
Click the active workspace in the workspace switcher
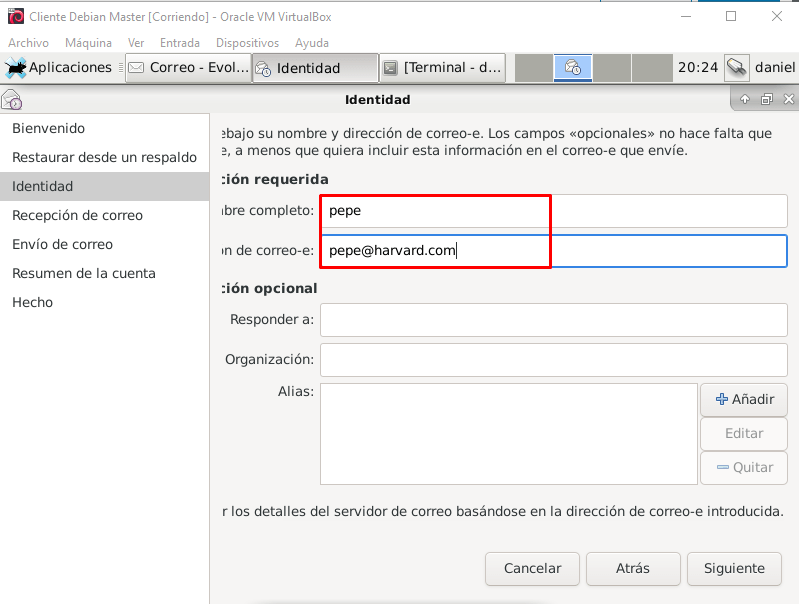(x=573, y=68)
